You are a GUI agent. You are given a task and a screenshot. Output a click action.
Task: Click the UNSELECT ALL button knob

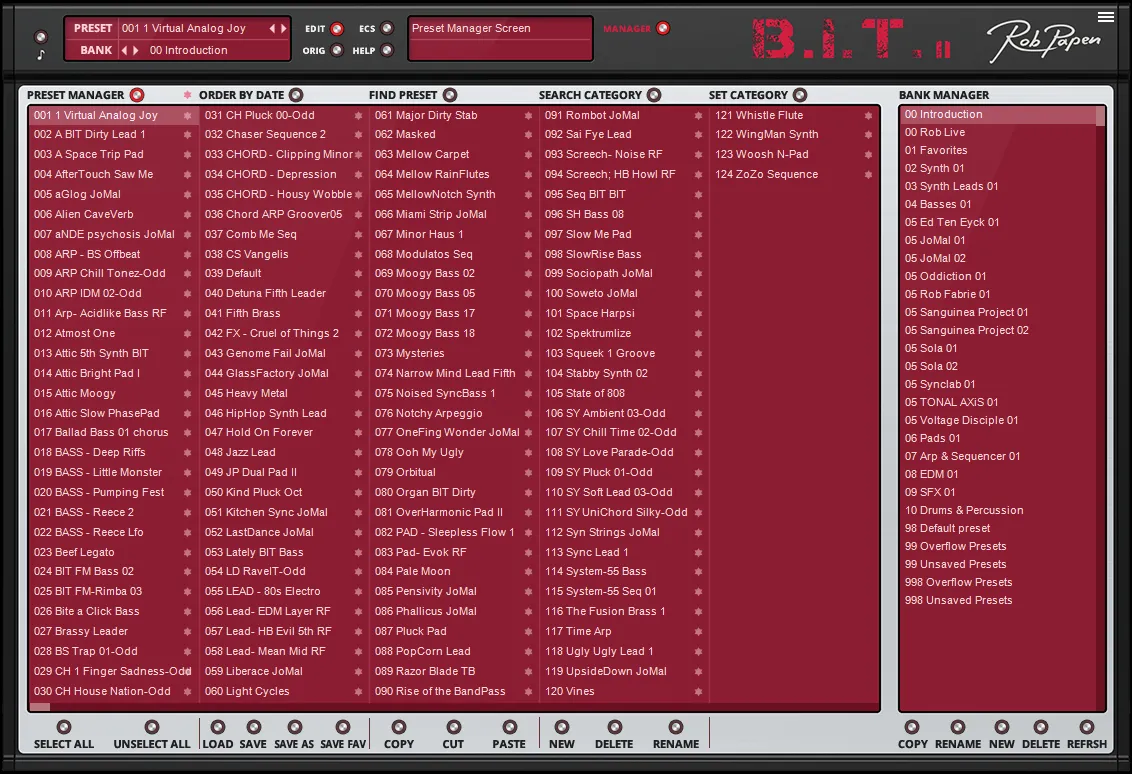point(152,727)
